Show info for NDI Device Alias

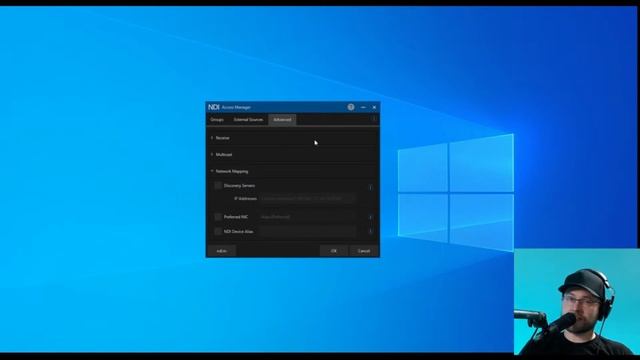pyautogui.click(x=371, y=231)
